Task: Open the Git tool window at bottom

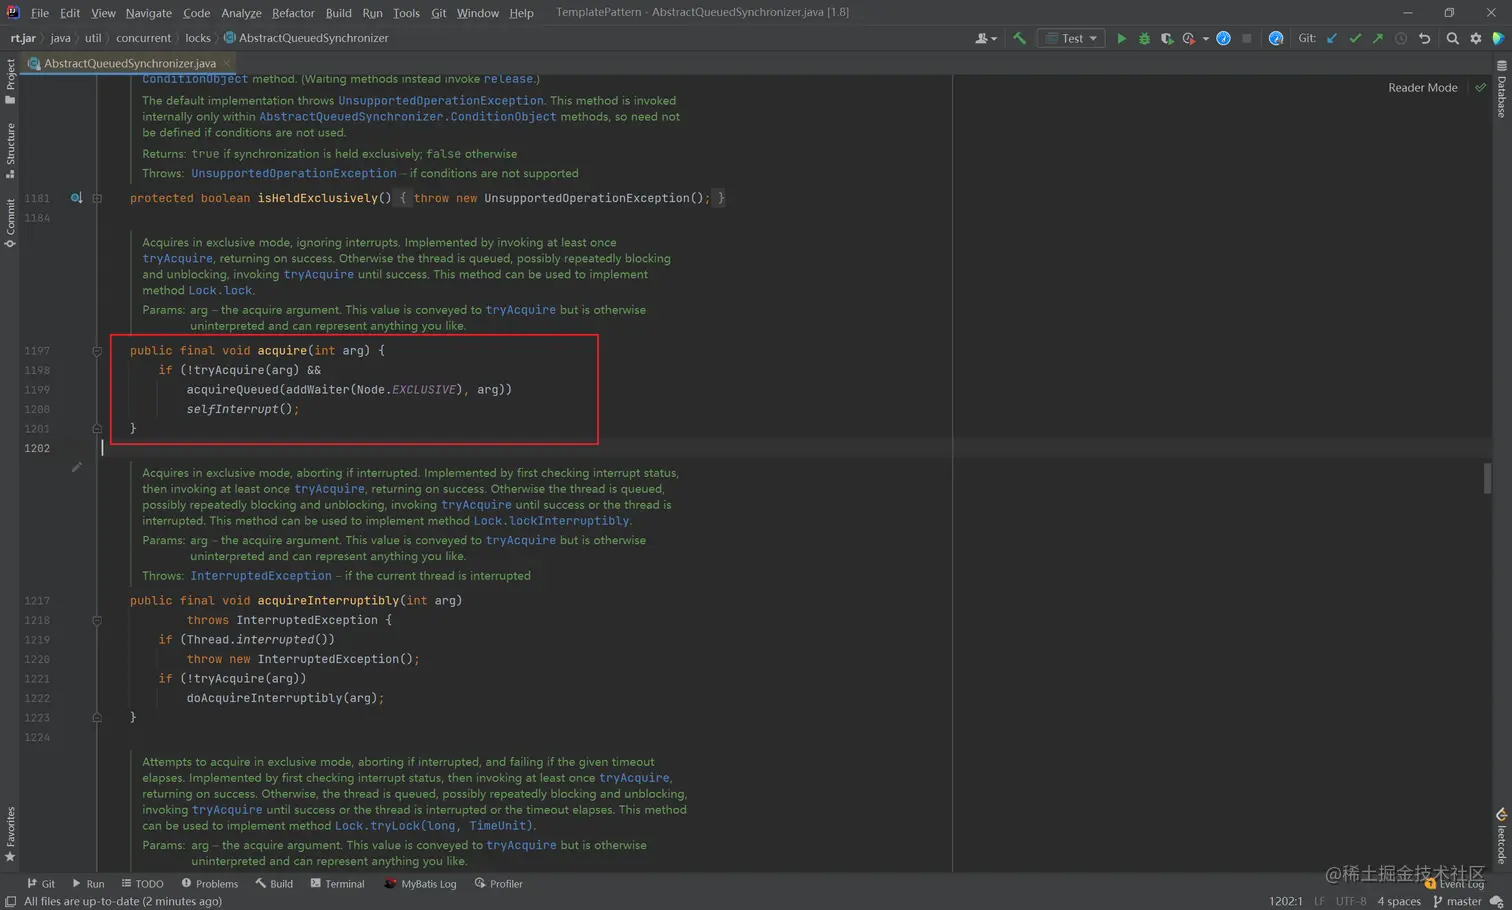Action: click(x=41, y=884)
